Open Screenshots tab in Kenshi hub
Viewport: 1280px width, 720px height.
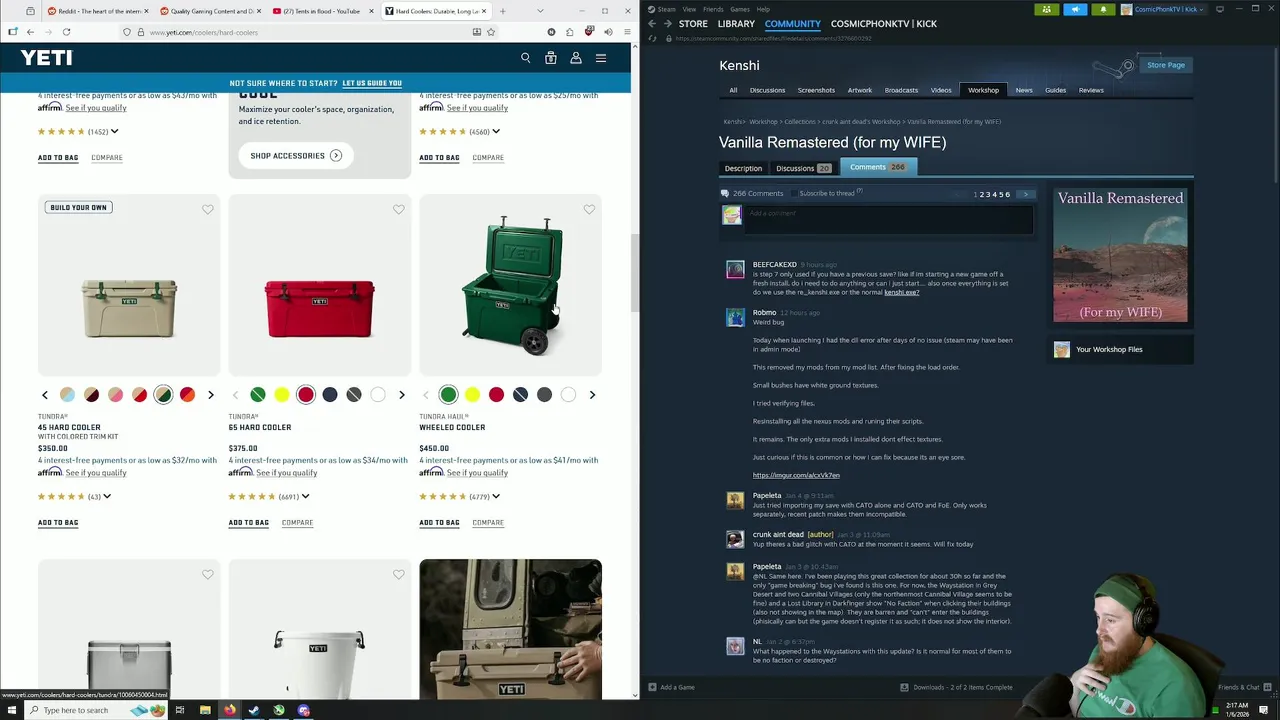(x=816, y=90)
